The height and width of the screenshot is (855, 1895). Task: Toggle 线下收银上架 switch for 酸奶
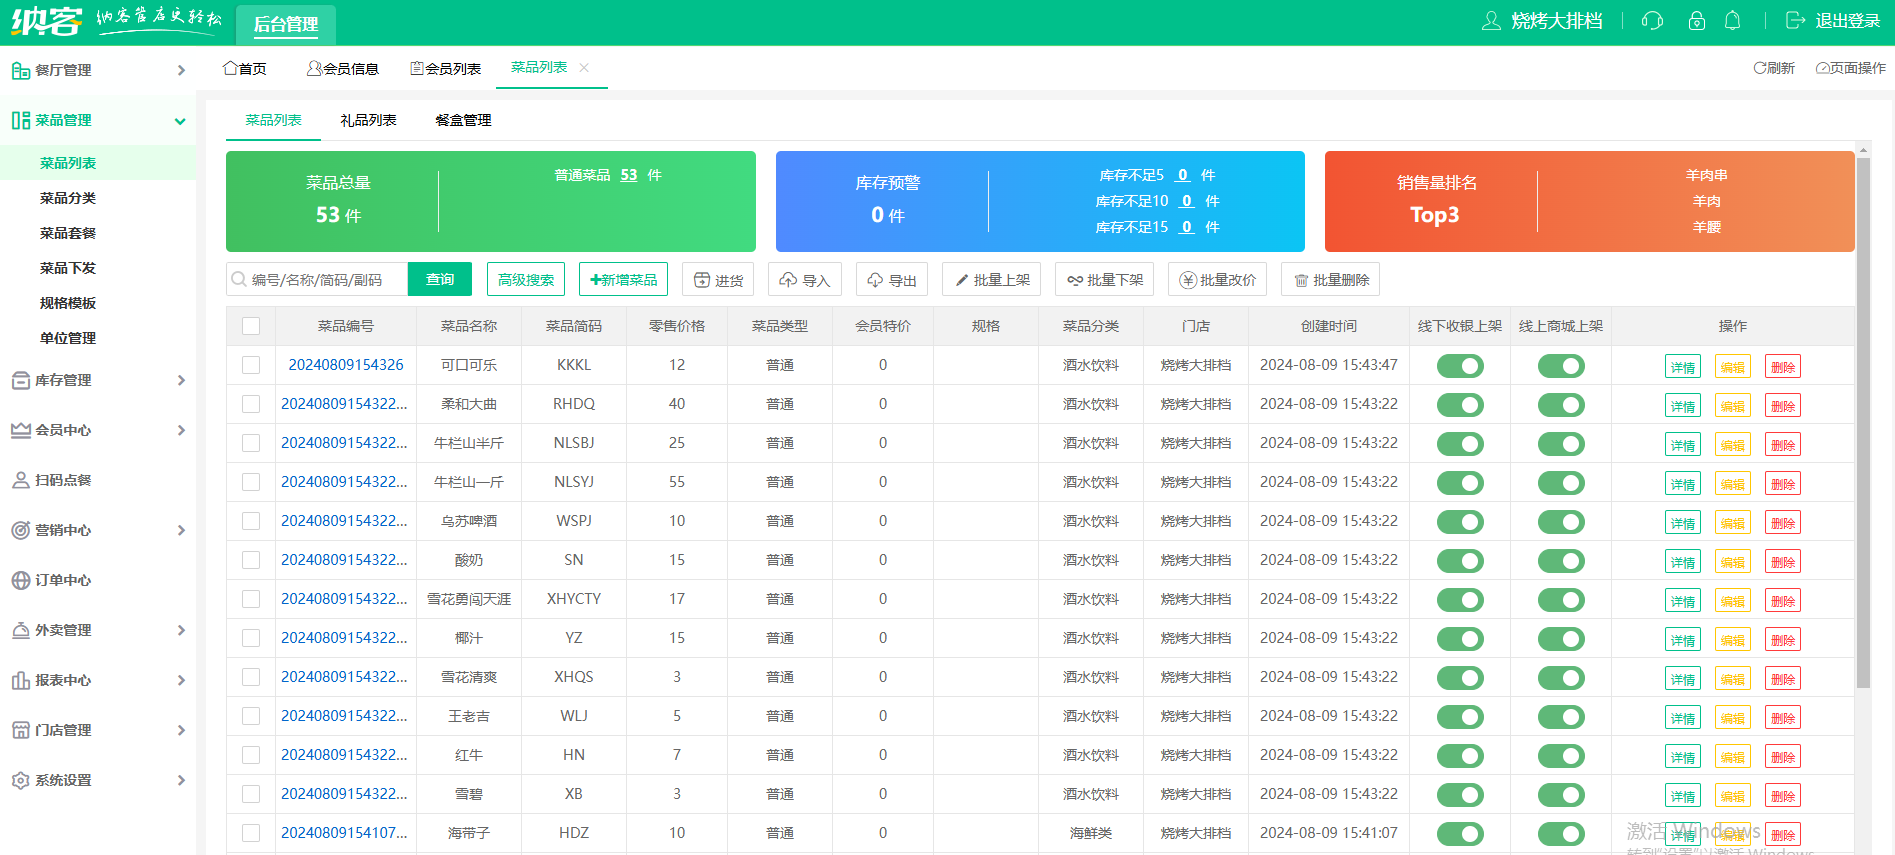(x=1460, y=561)
